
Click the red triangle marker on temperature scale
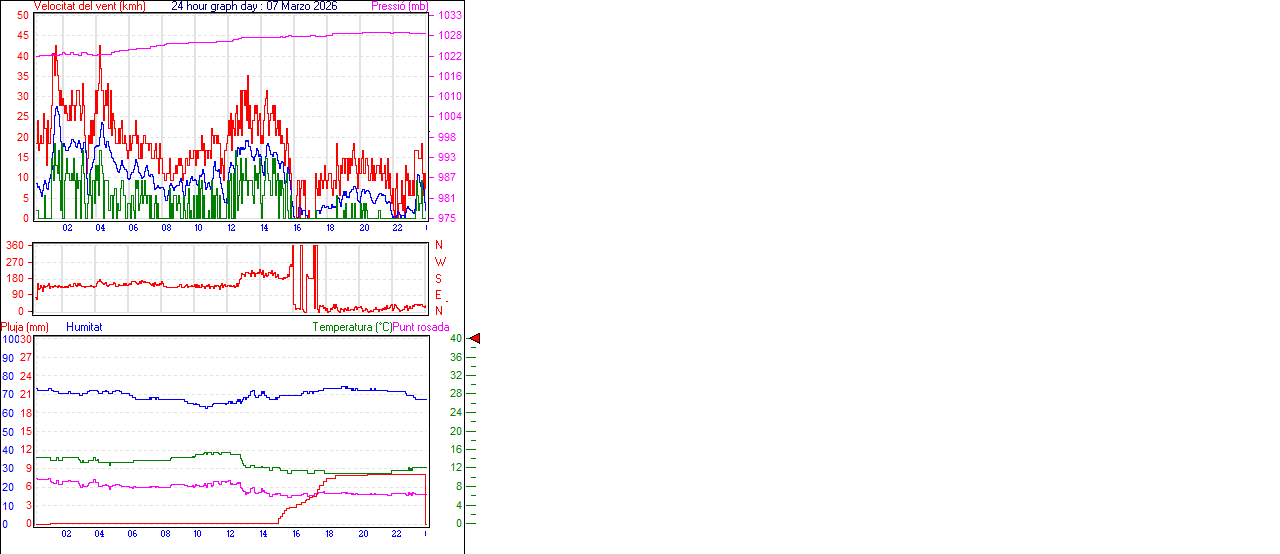pos(475,339)
